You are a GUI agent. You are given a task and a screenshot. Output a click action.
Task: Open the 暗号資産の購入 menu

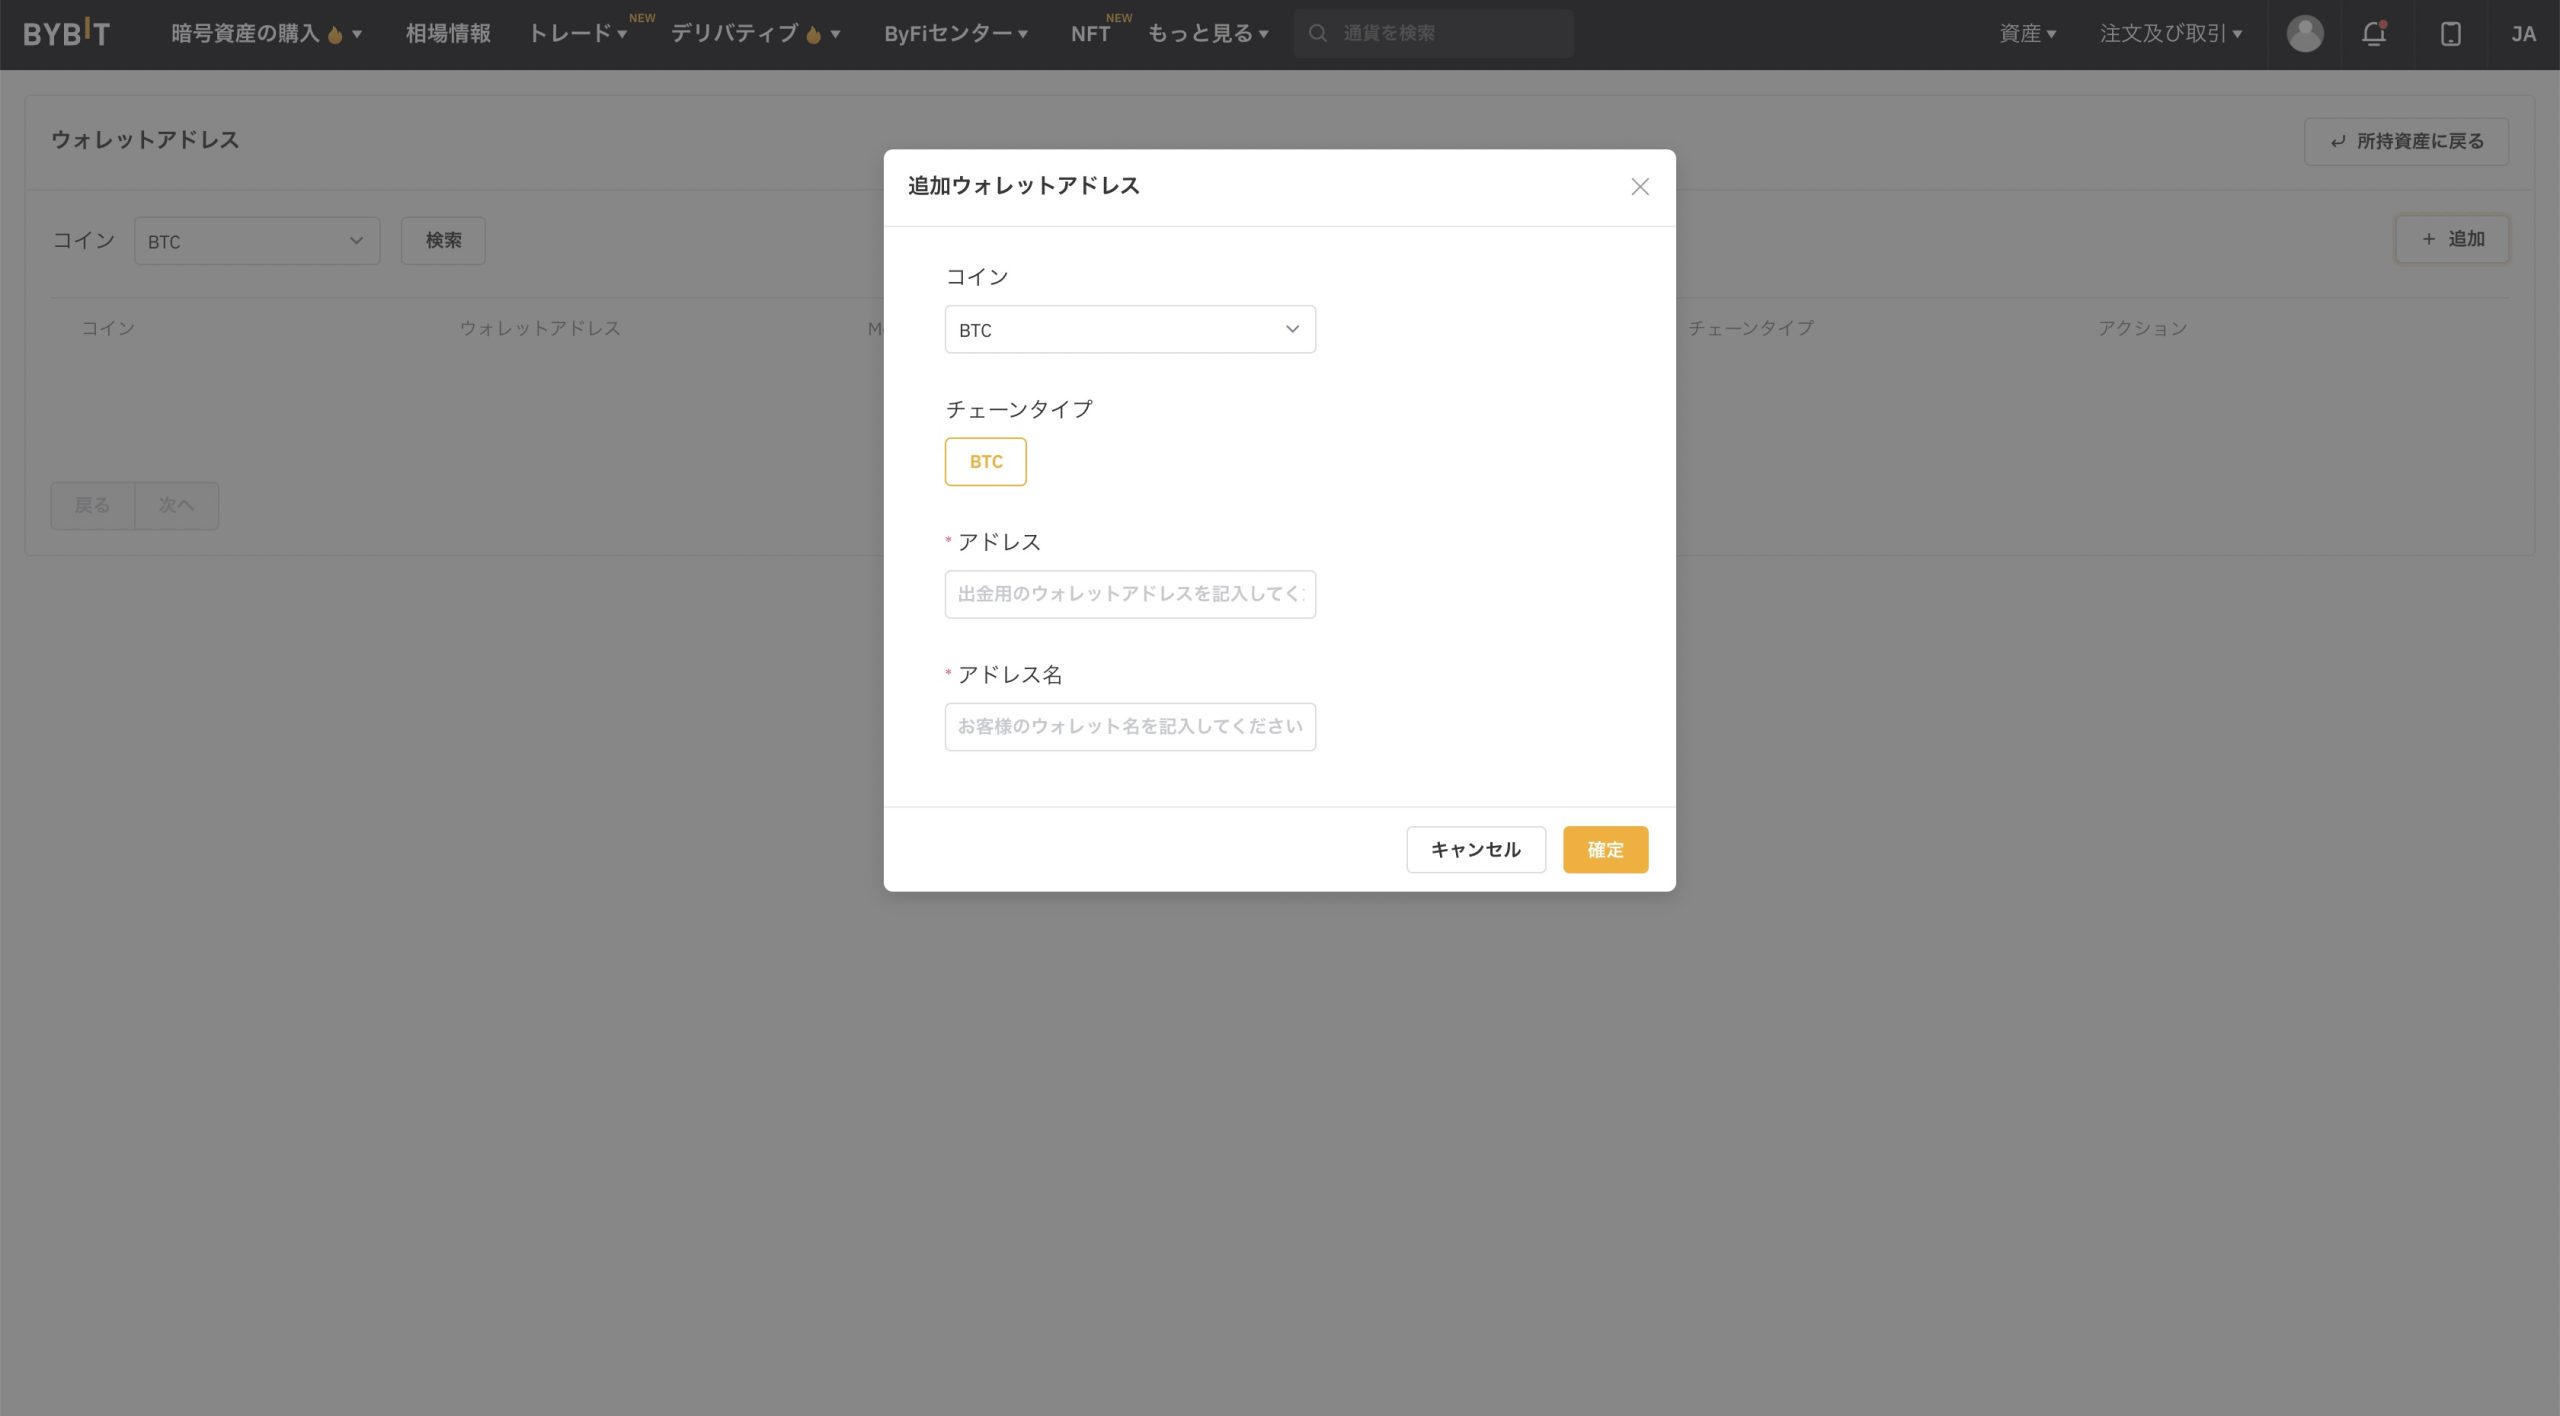[265, 34]
